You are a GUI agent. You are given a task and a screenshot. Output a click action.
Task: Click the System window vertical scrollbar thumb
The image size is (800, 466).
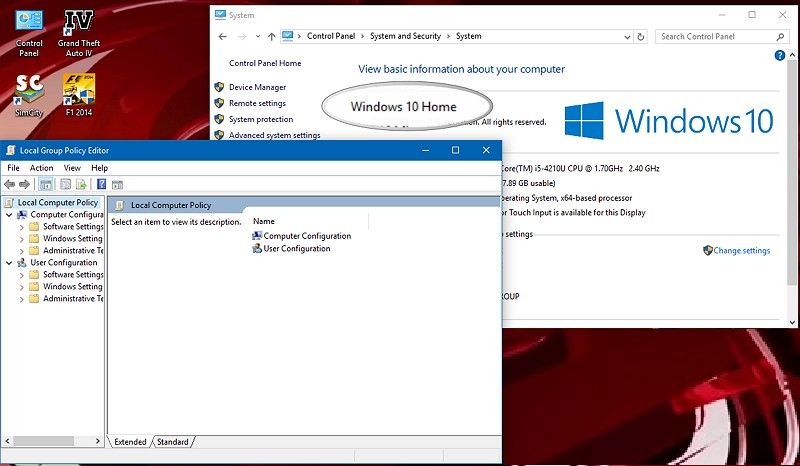click(x=792, y=172)
